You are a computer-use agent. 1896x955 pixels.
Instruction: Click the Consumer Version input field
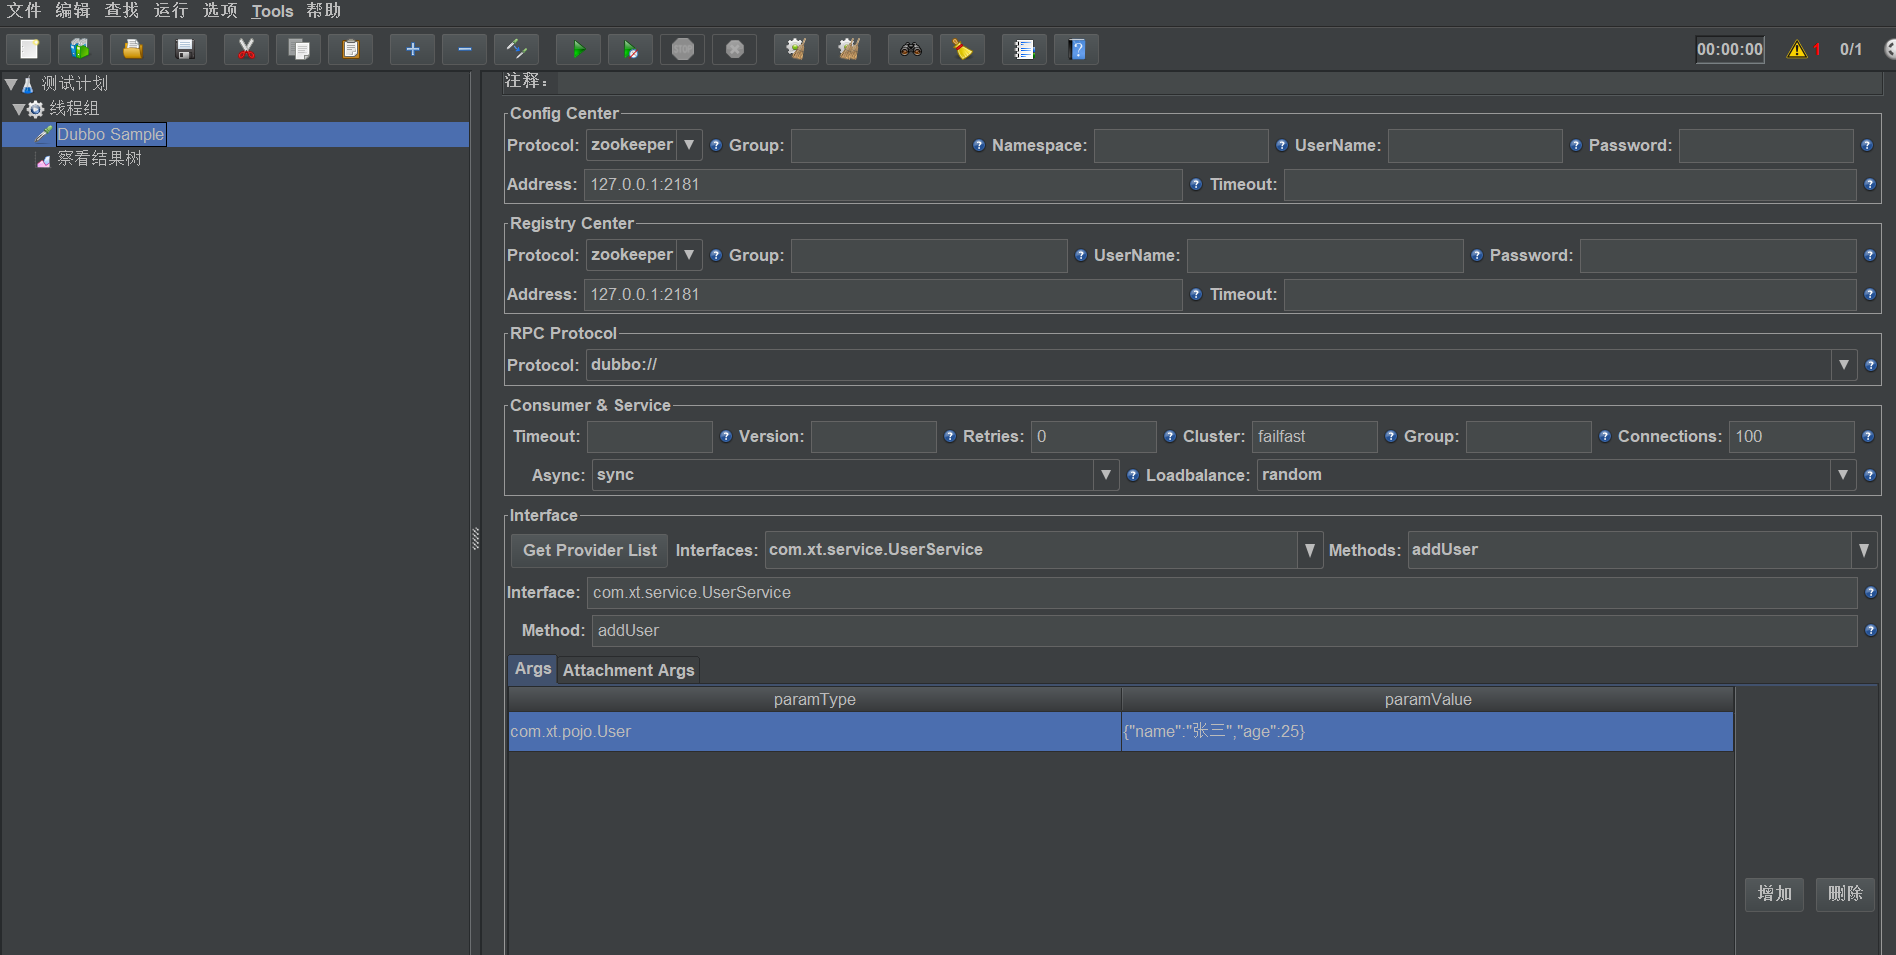click(873, 437)
